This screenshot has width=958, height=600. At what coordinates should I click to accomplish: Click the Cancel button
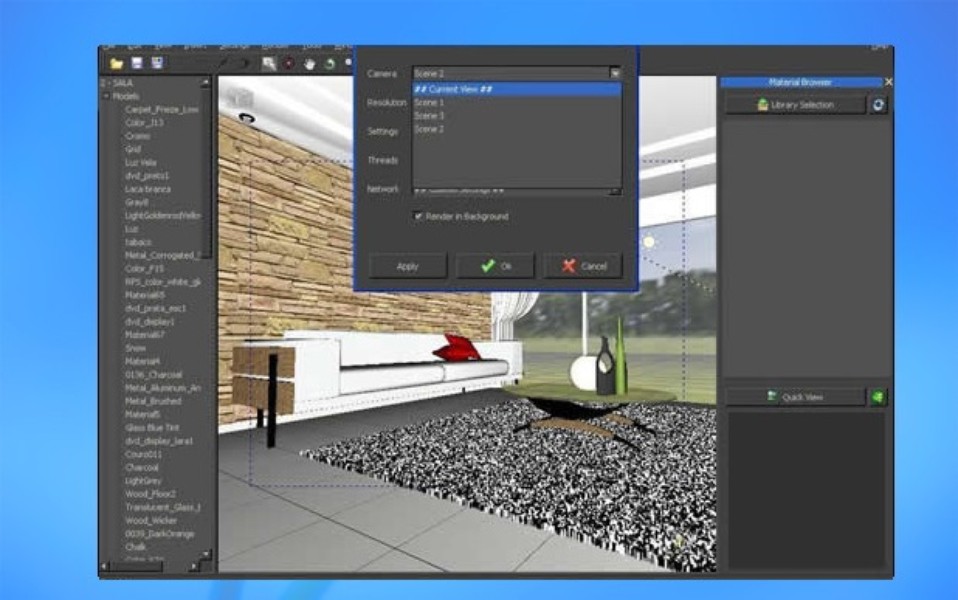point(583,266)
